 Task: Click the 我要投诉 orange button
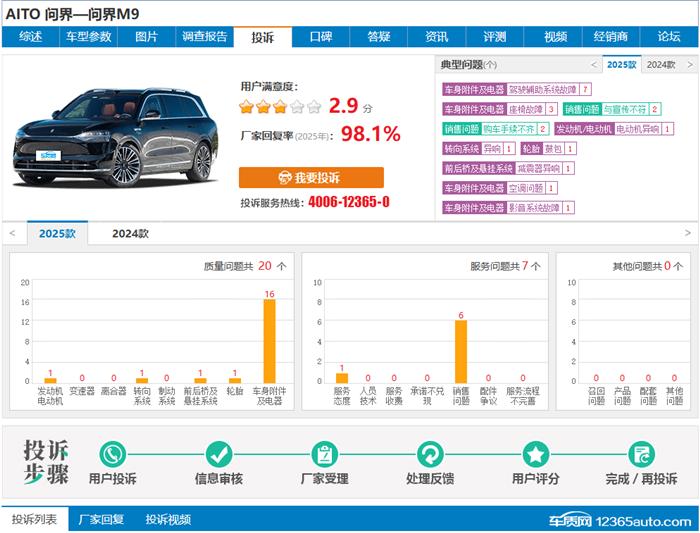pos(311,178)
